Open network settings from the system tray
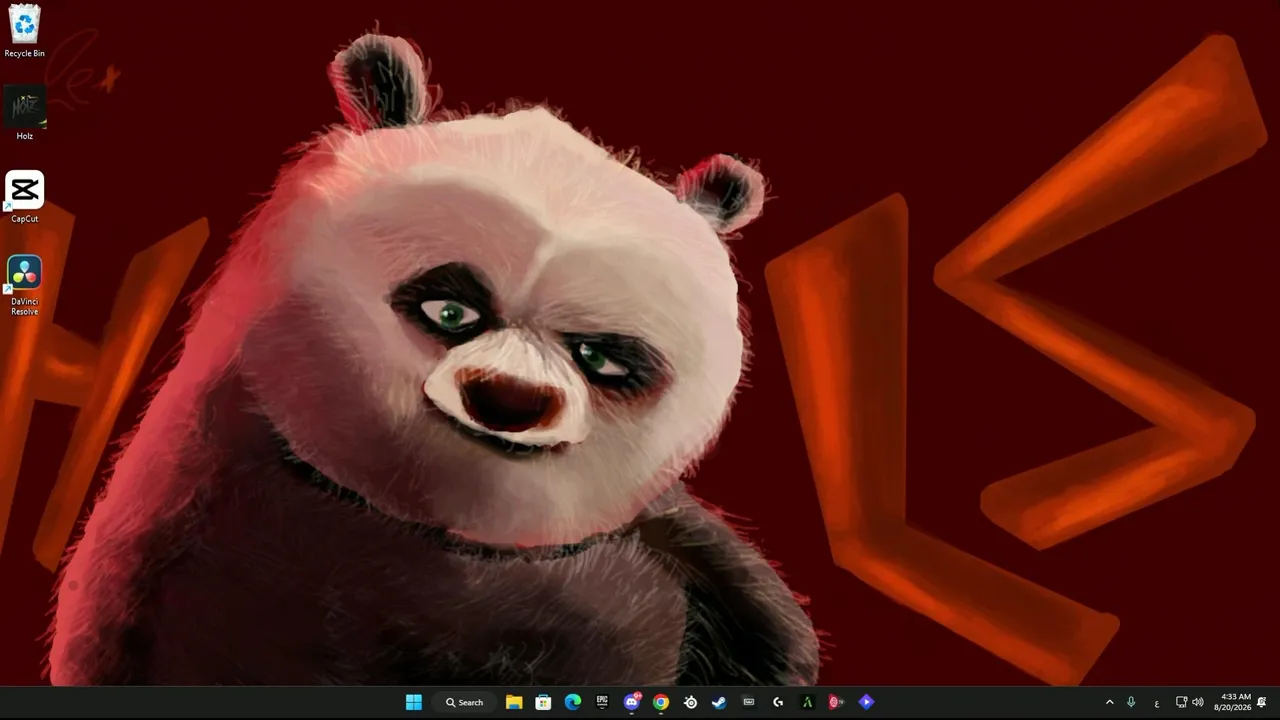 click(x=1181, y=702)
